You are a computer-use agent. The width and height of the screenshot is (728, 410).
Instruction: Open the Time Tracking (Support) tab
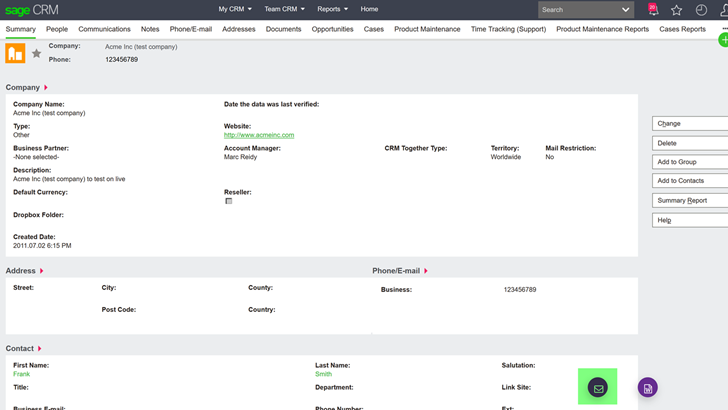508,29
